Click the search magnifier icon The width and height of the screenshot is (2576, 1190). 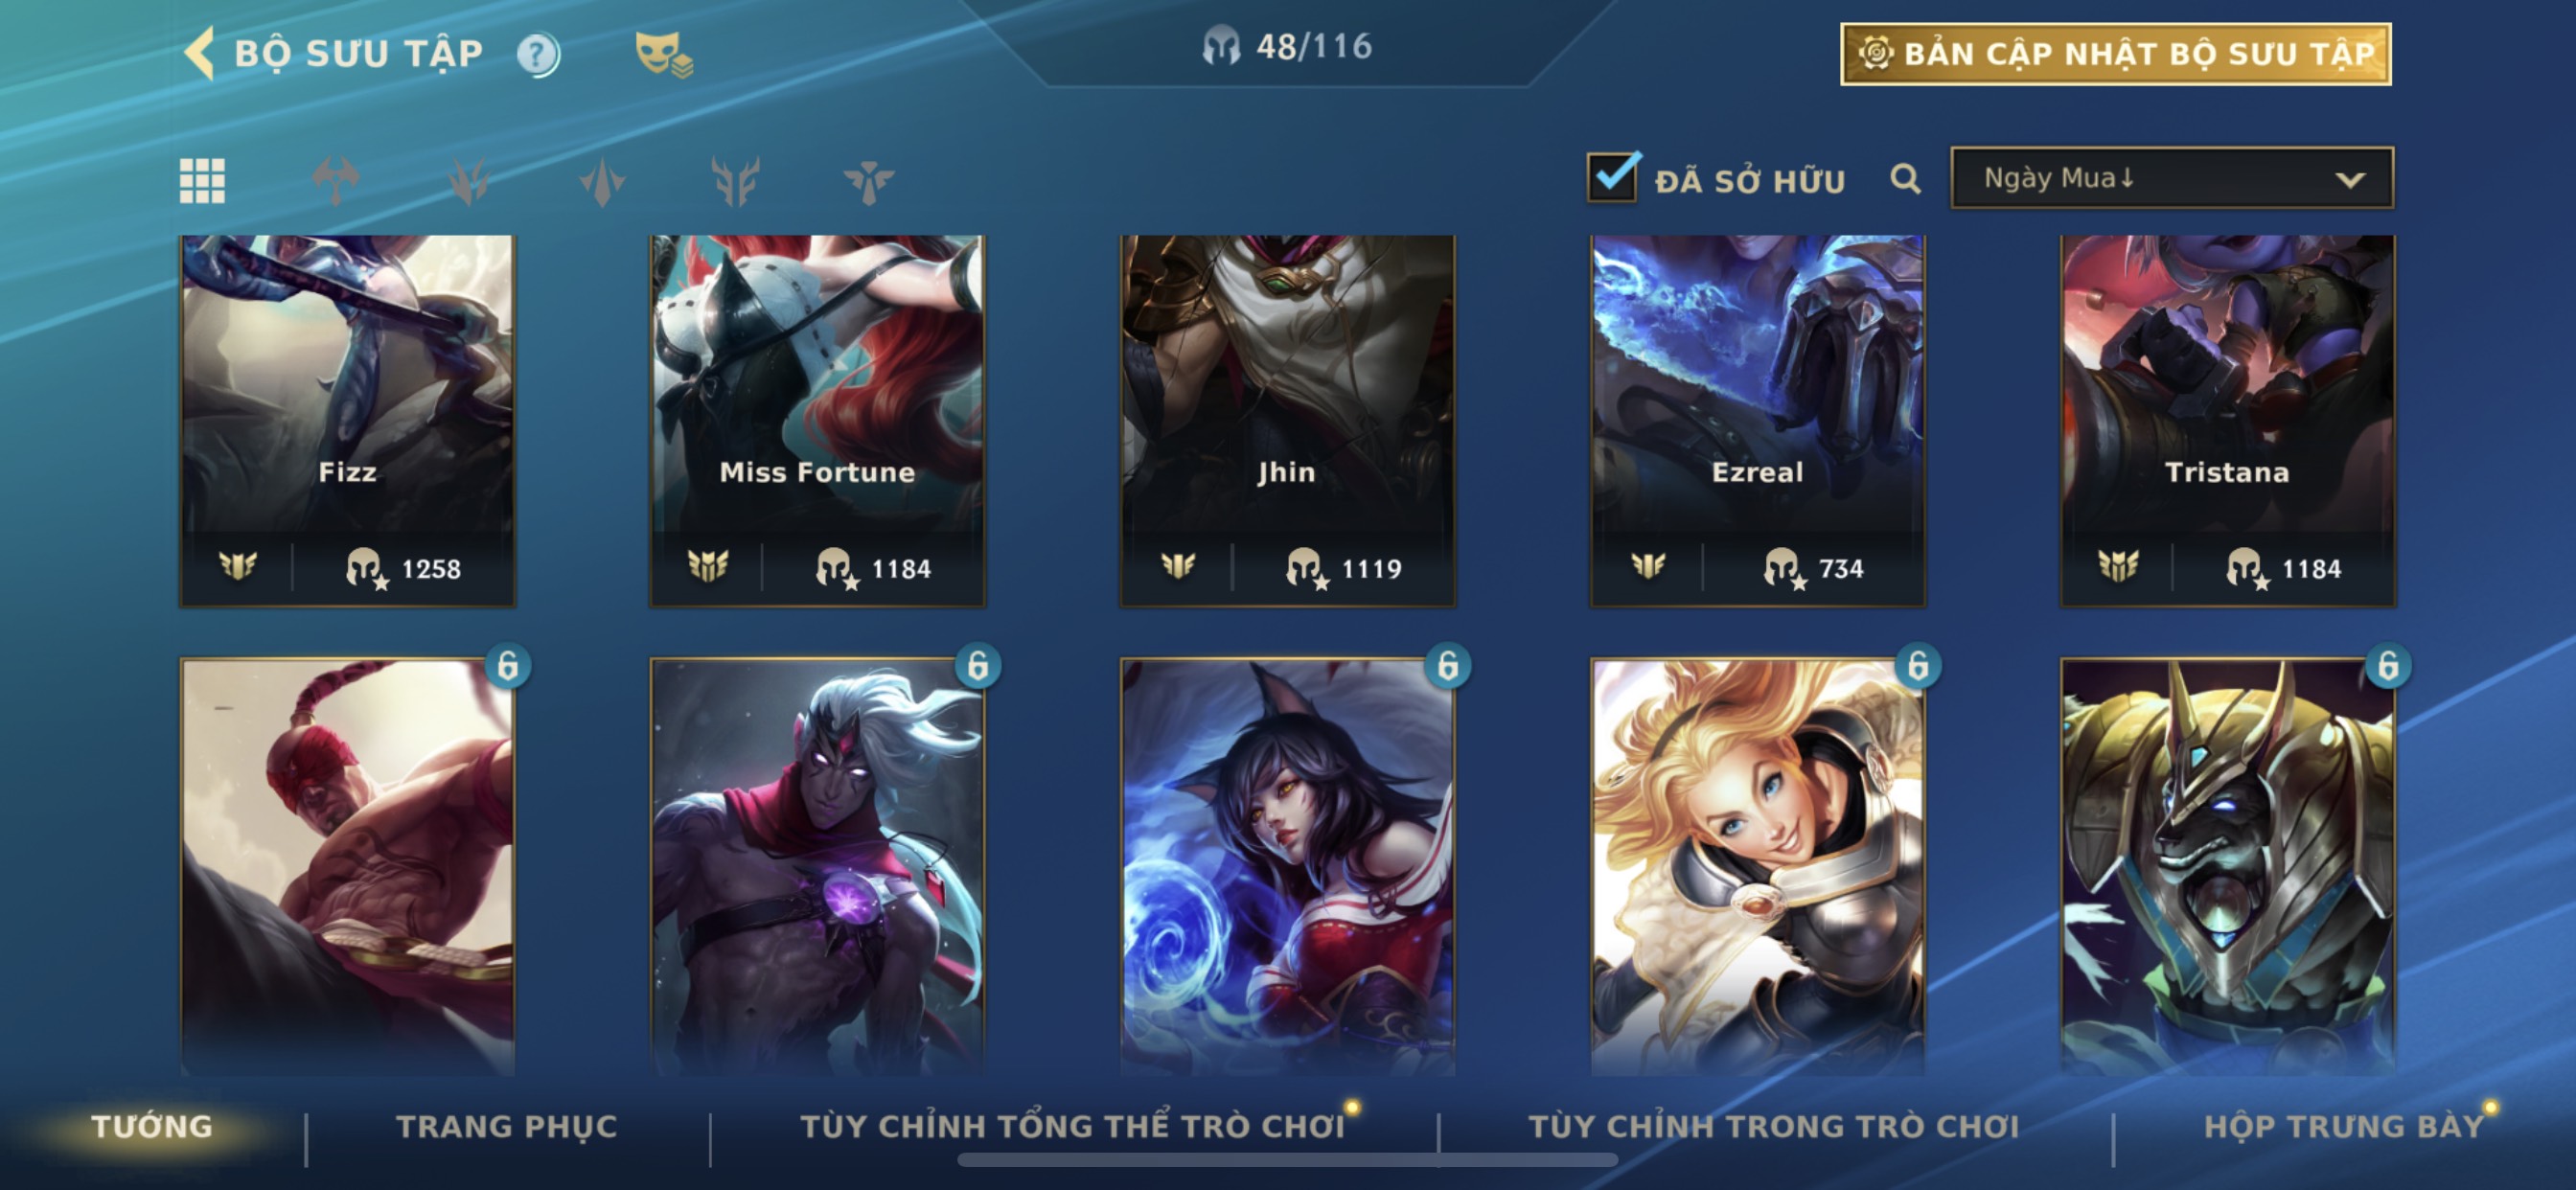click(x=1905, y=179)
